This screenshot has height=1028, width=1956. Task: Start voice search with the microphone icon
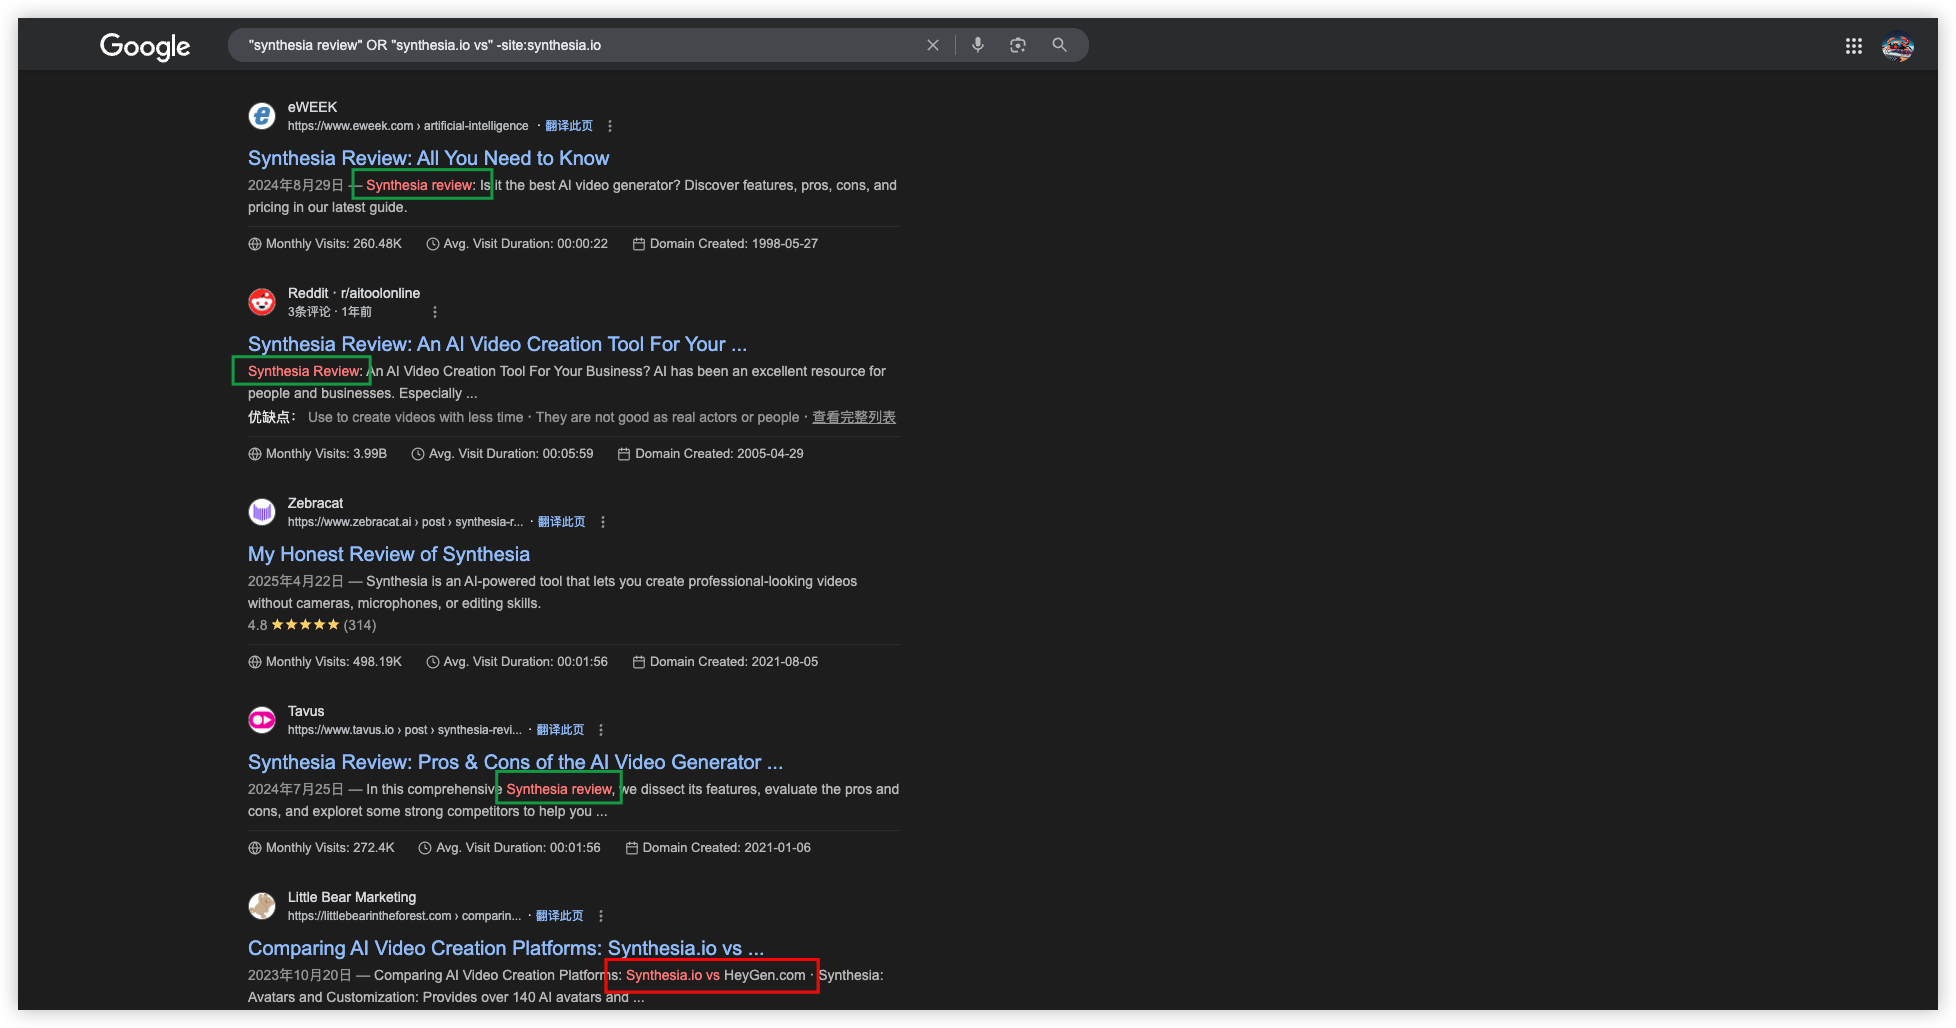(978, 45)
